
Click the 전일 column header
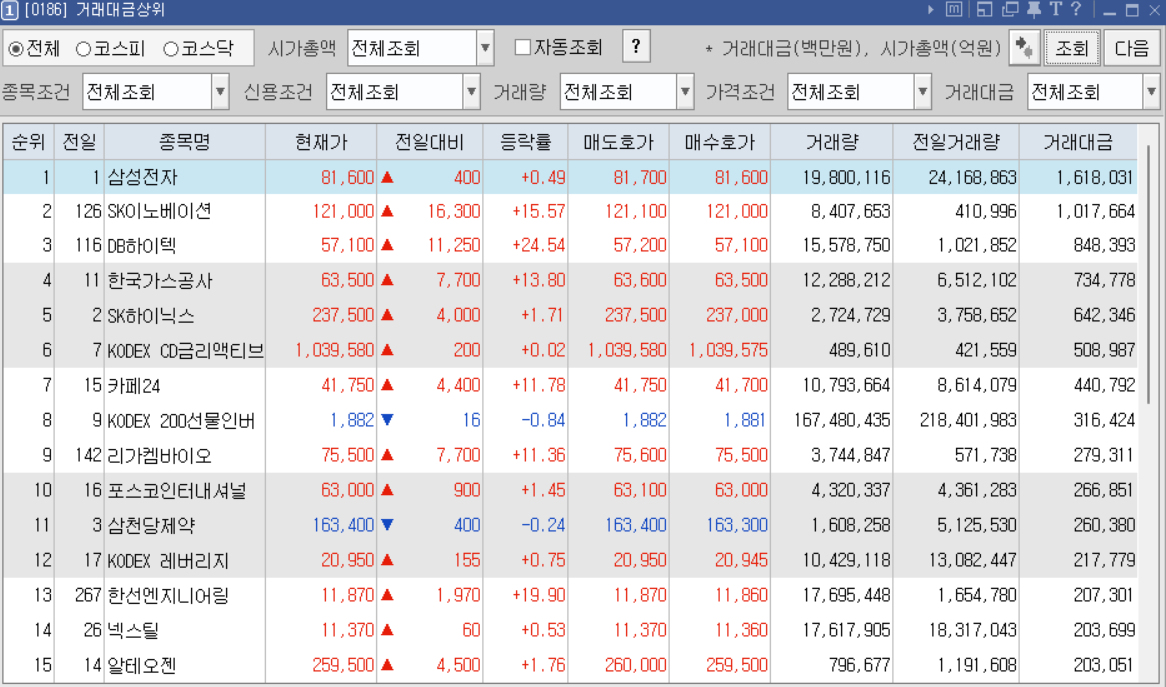pos(80,141)
